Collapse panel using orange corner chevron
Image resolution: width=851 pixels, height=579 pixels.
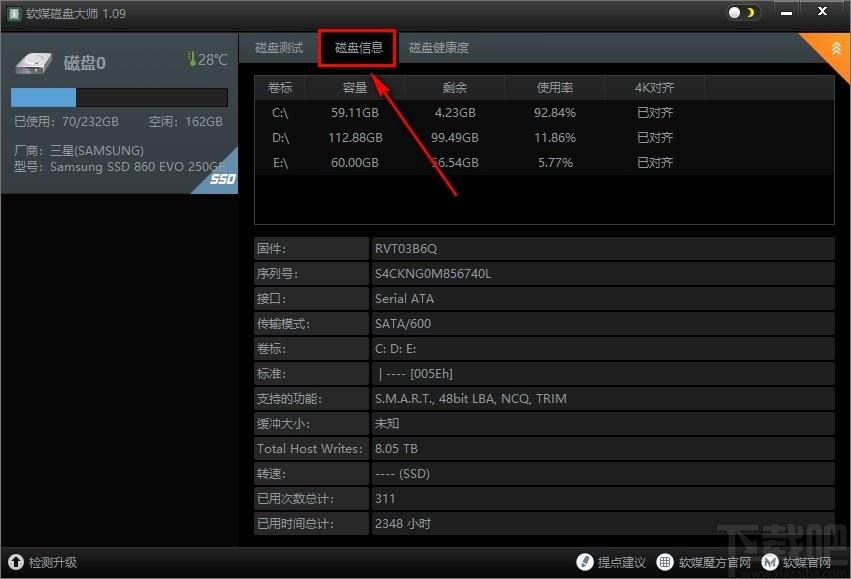(836, 49)
